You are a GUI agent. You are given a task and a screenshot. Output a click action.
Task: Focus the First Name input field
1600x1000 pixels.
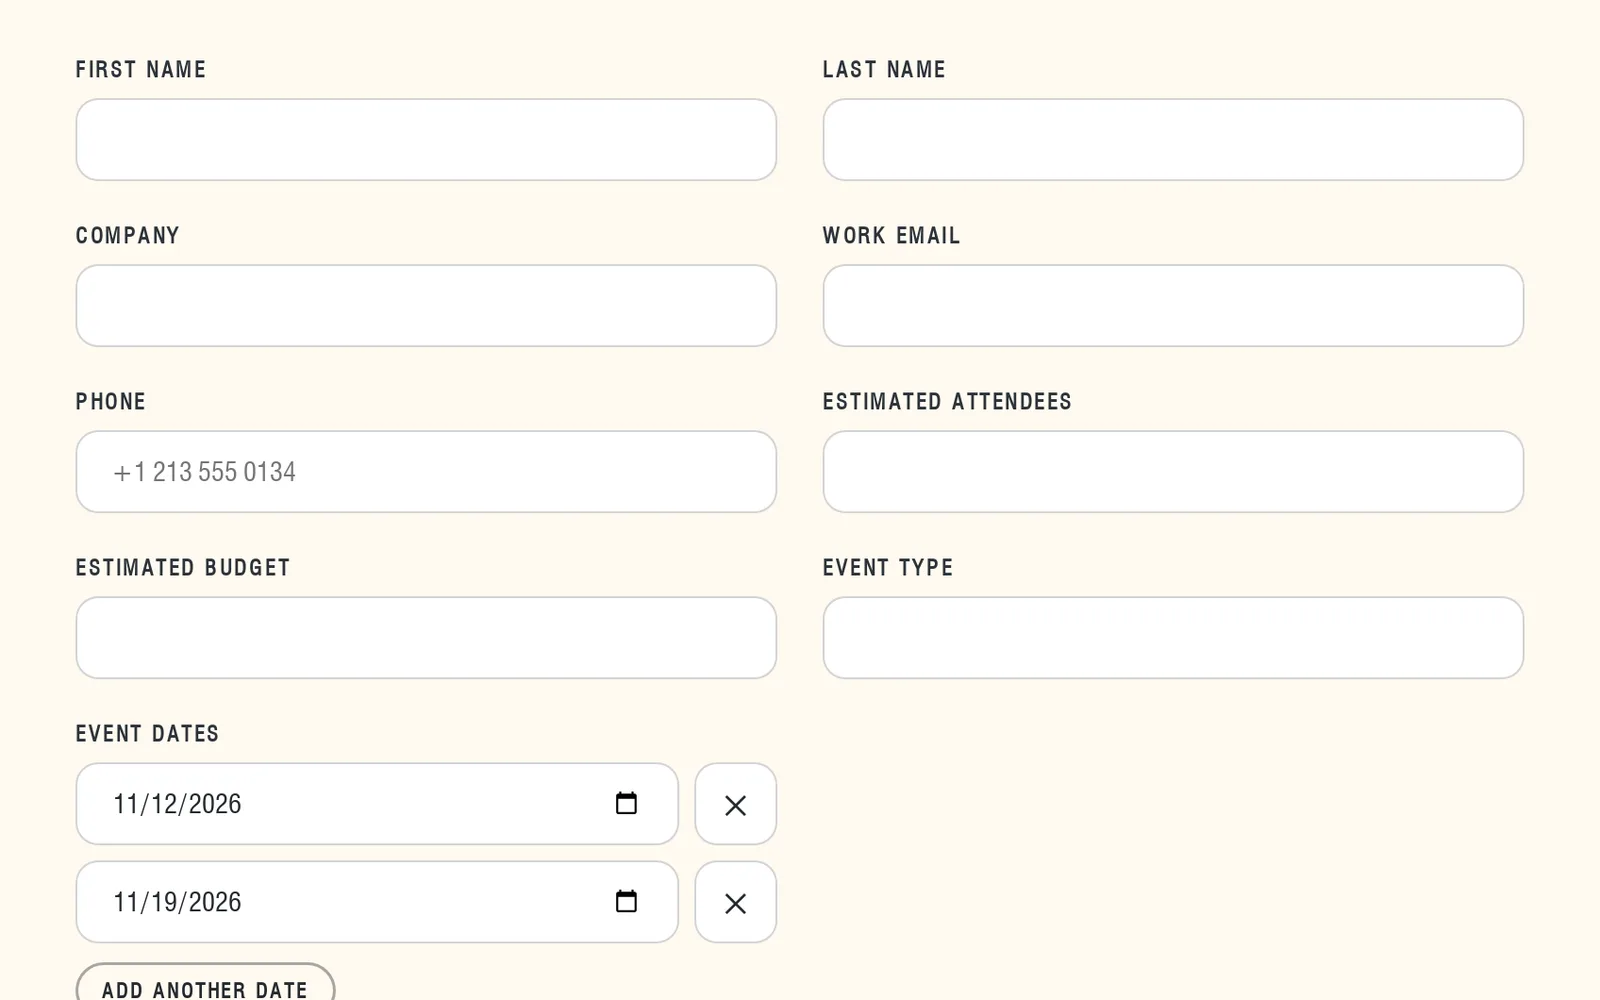click(426, 140)
